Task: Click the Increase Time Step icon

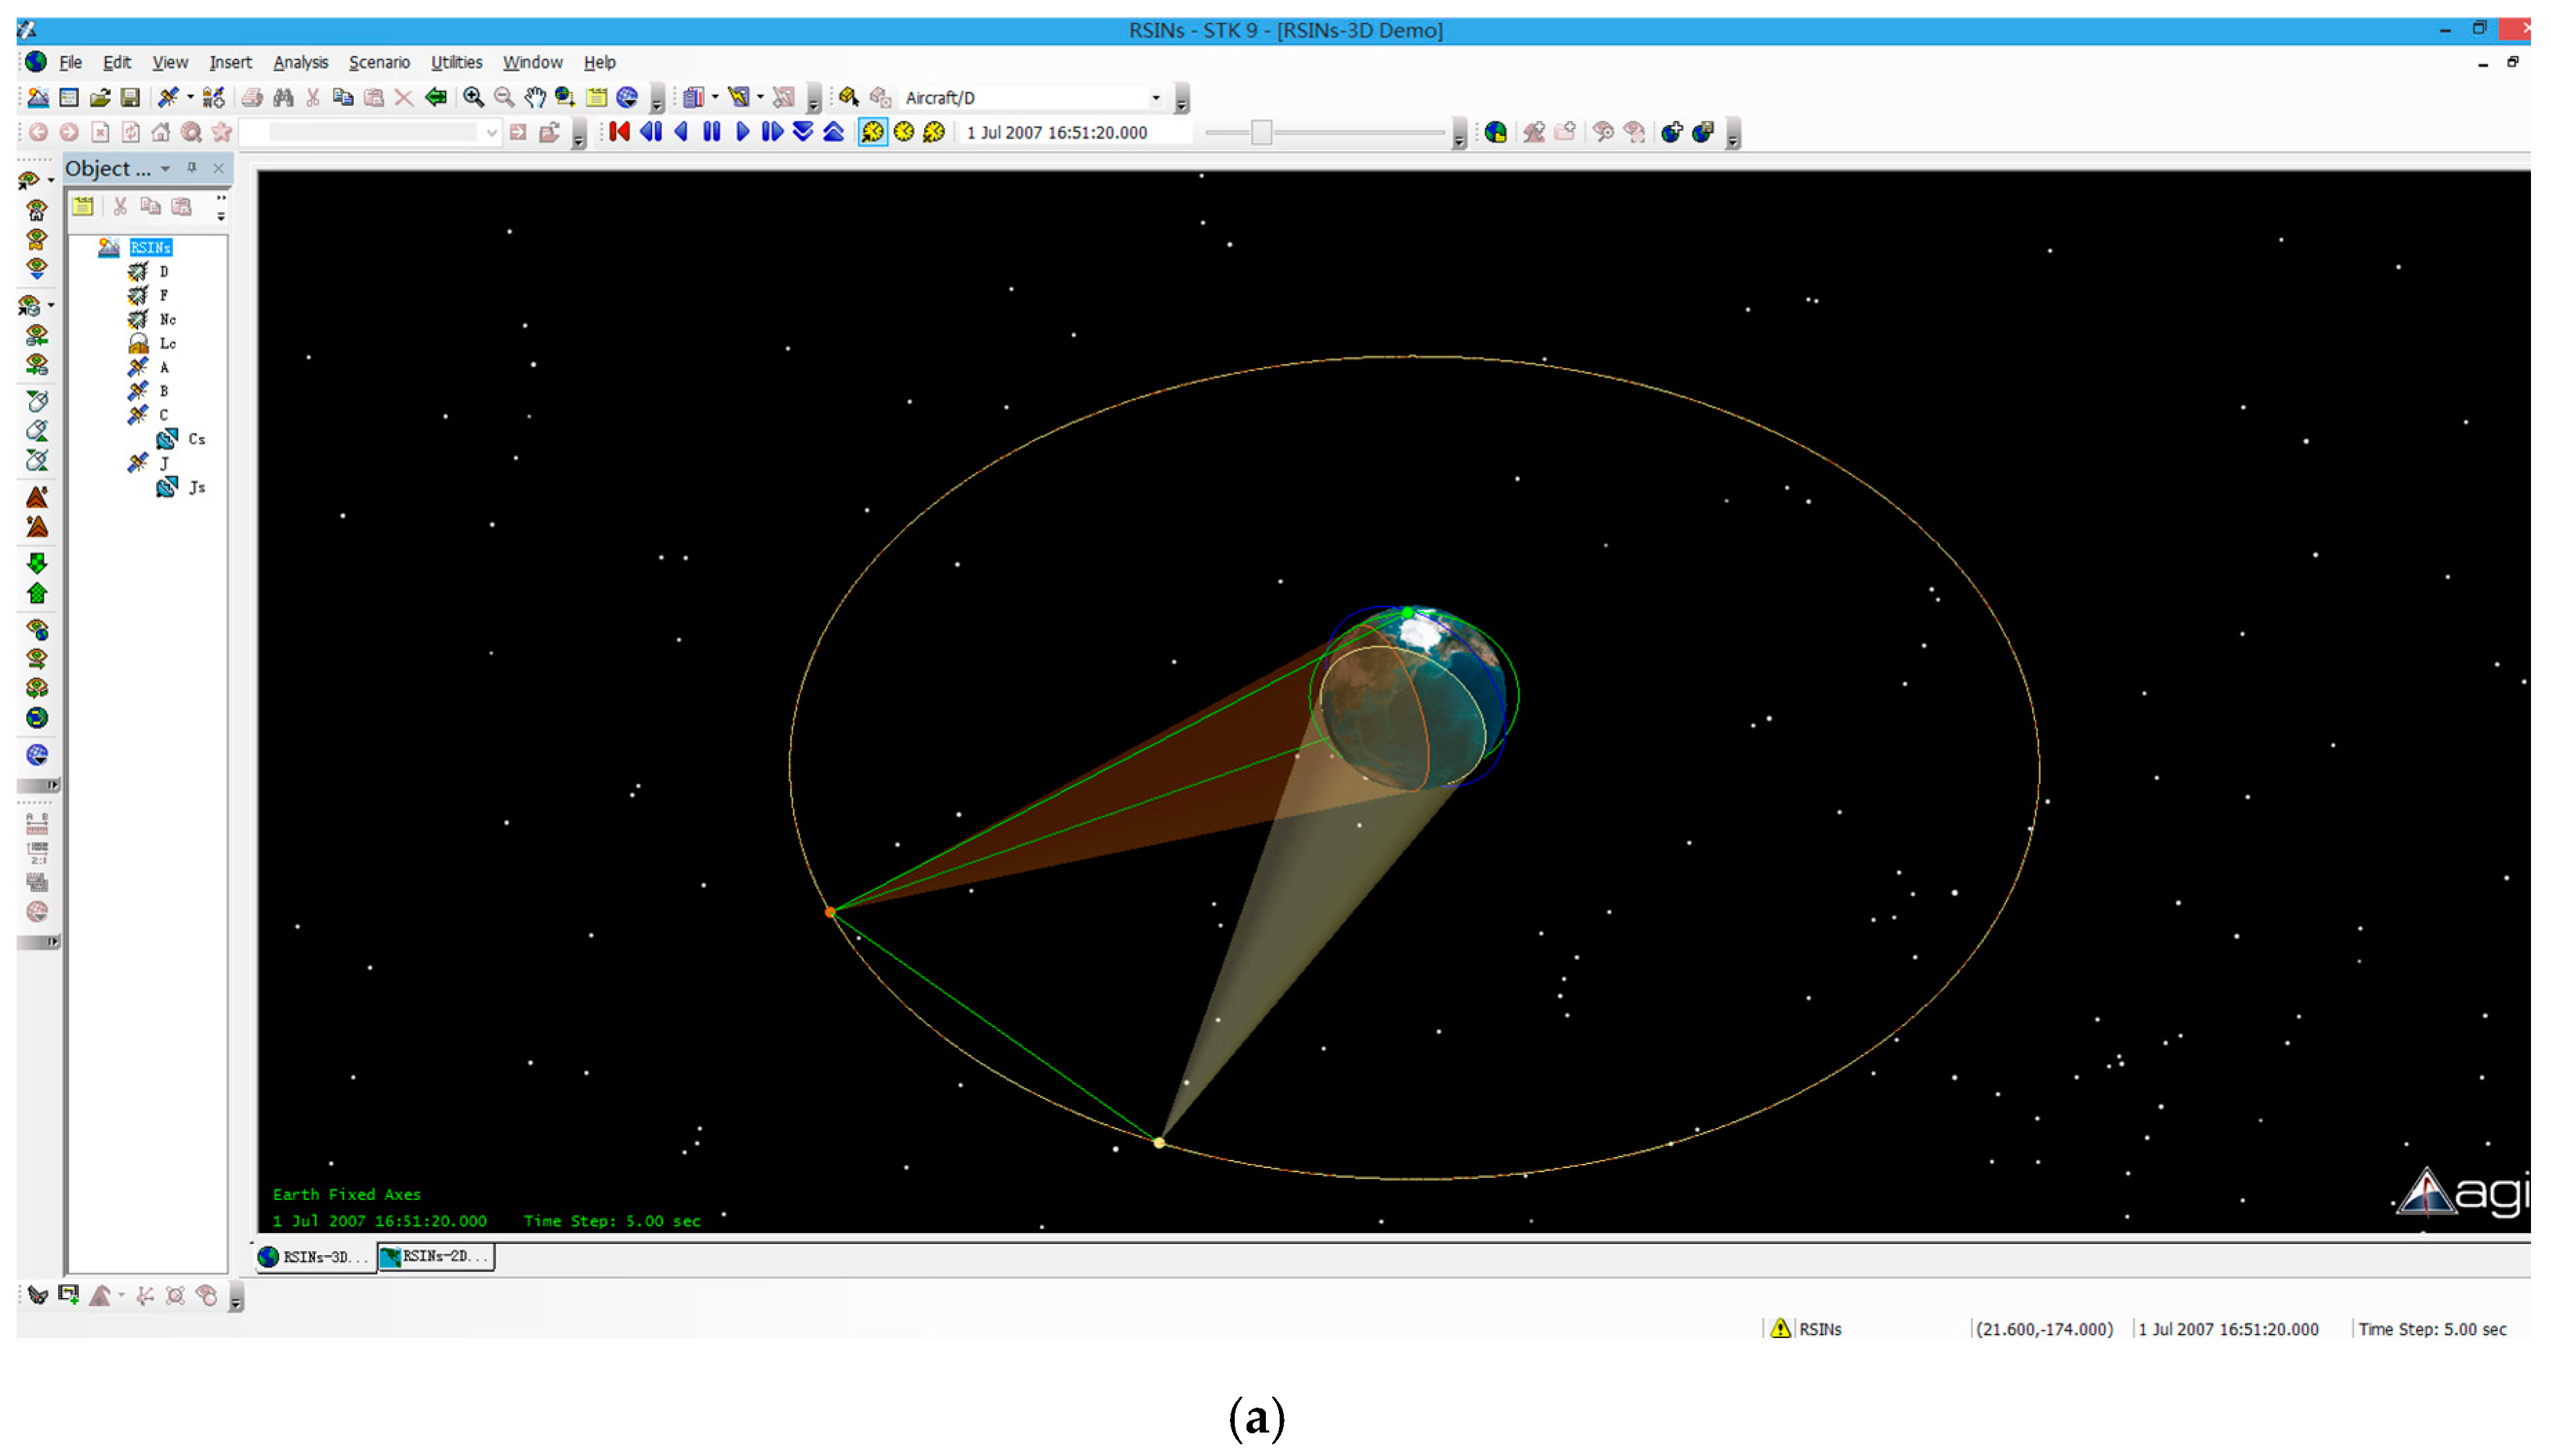Action: tap(833, 132)
